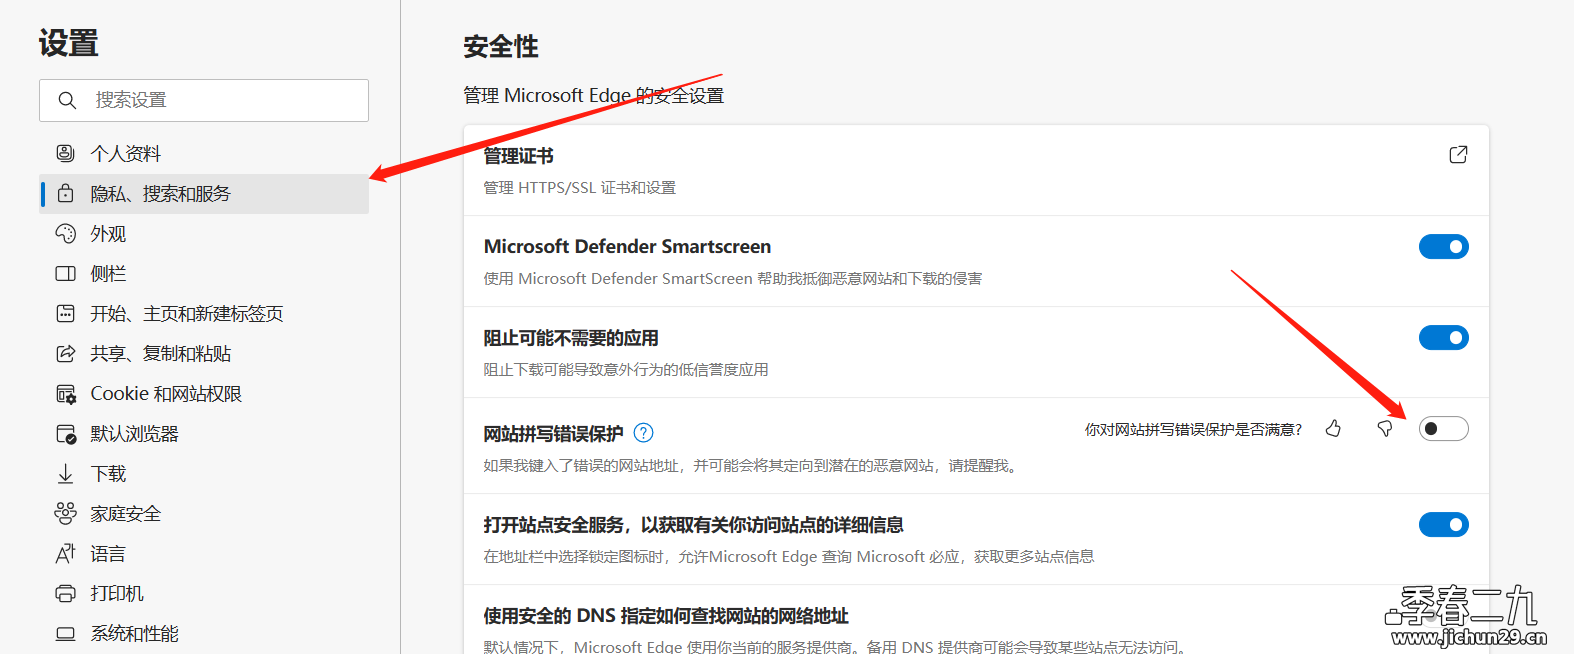The height and width of the screenshot is (654, 1574).
Task: Go to Cookie 和网站权限
Action: click(x=204, y=394)
